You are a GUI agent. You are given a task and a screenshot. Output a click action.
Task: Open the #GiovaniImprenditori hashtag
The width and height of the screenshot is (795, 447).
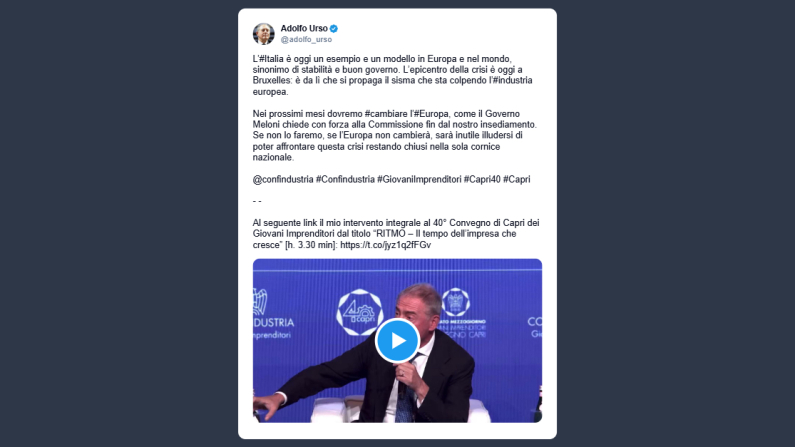419,179
